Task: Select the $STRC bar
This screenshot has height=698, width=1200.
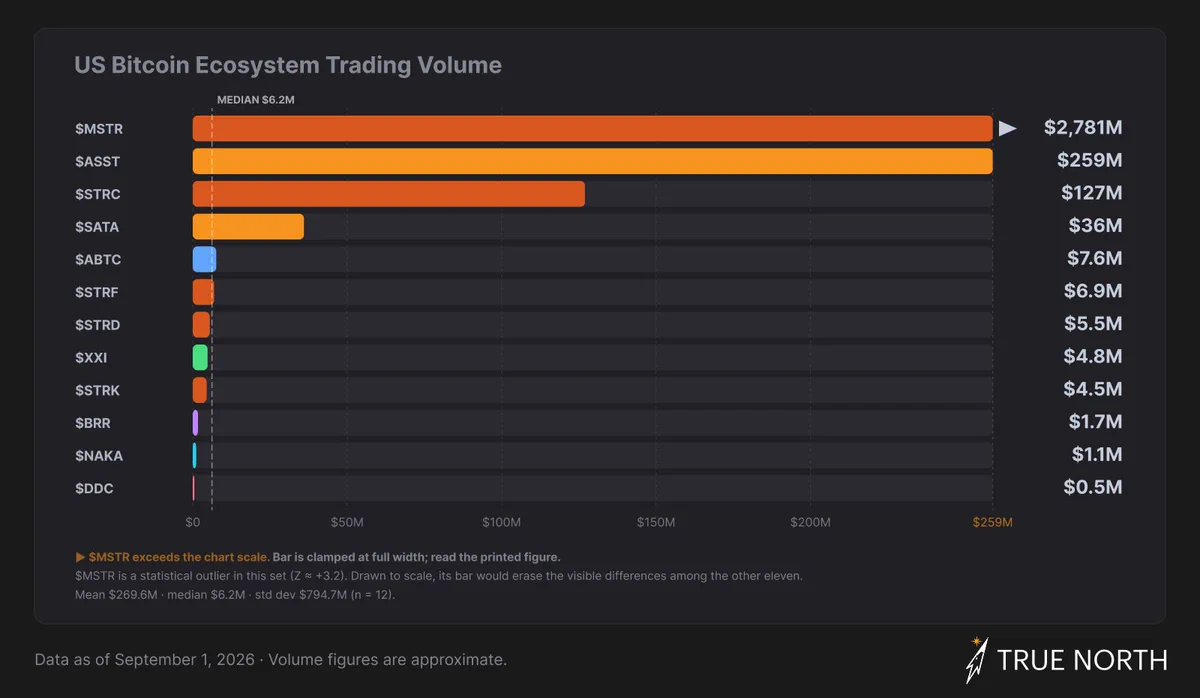Action: (x=388, y=194)
